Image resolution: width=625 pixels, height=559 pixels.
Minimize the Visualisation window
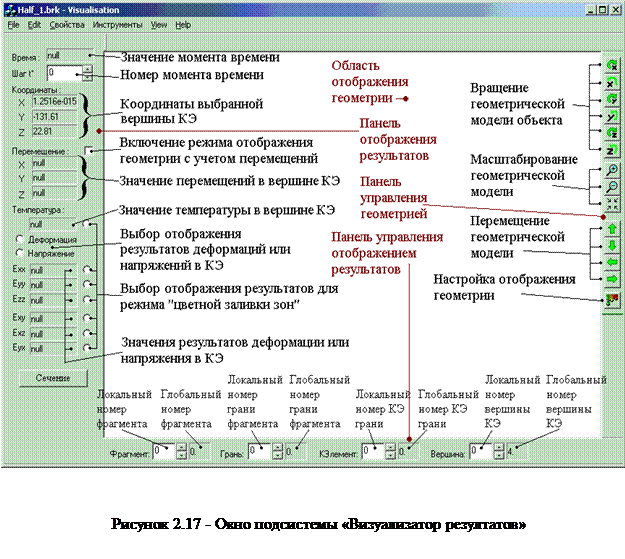[x=590, y=10]
